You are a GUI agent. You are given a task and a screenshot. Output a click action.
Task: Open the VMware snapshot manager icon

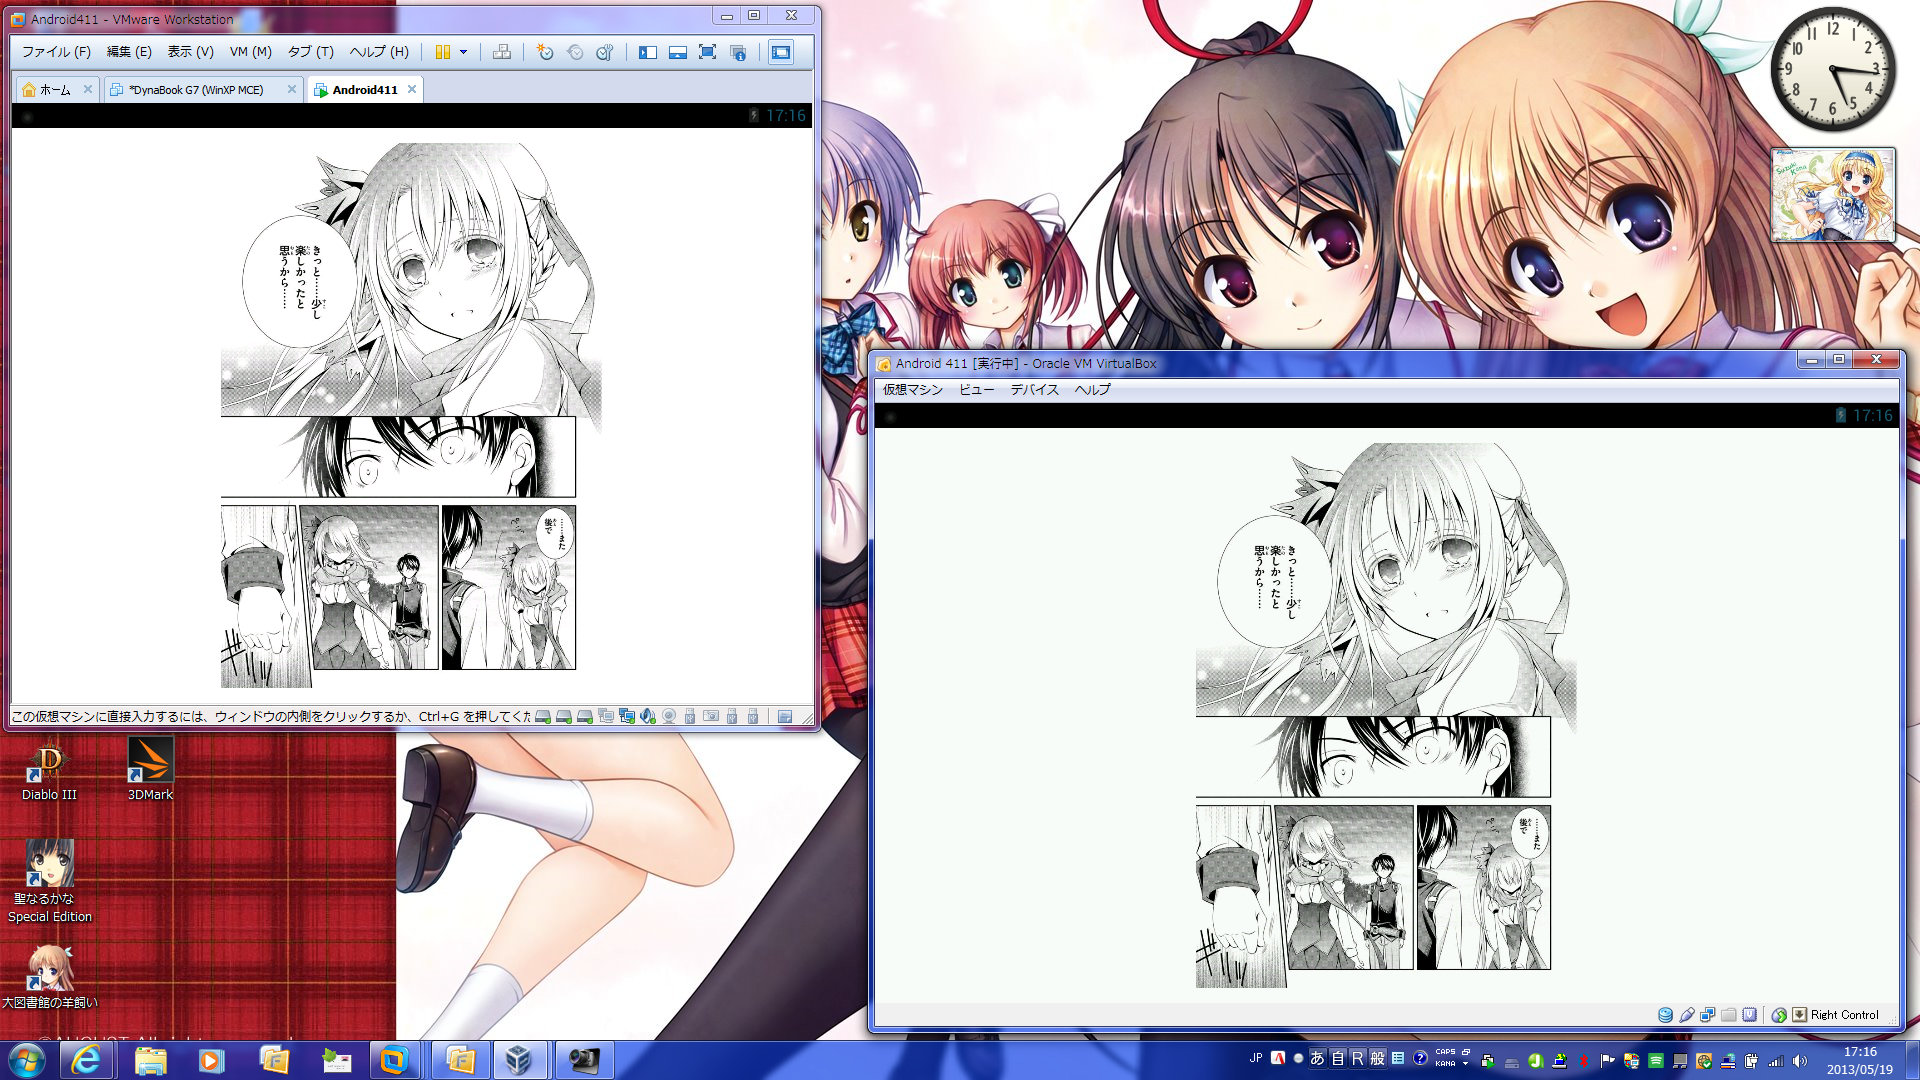tap(604, 52)
